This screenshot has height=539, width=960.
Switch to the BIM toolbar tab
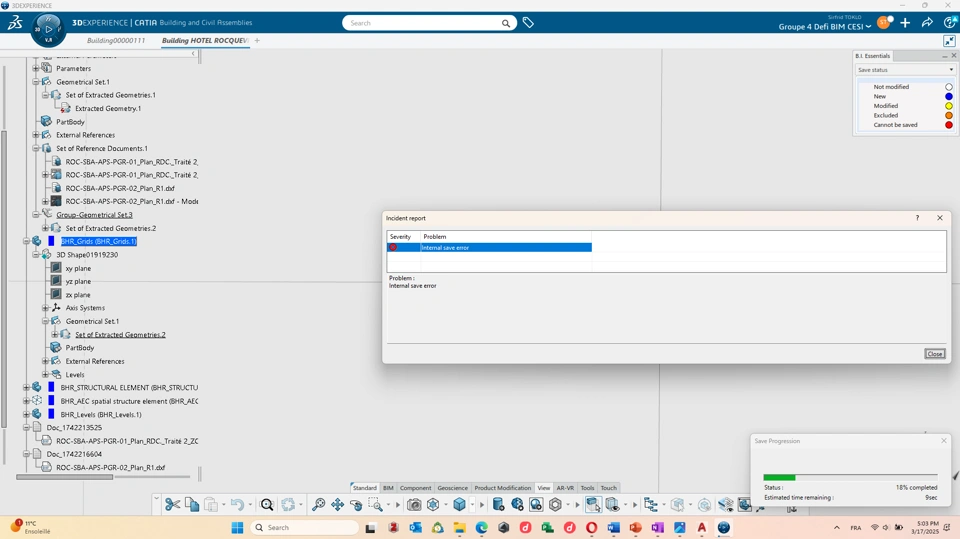[x=388, y=488]
